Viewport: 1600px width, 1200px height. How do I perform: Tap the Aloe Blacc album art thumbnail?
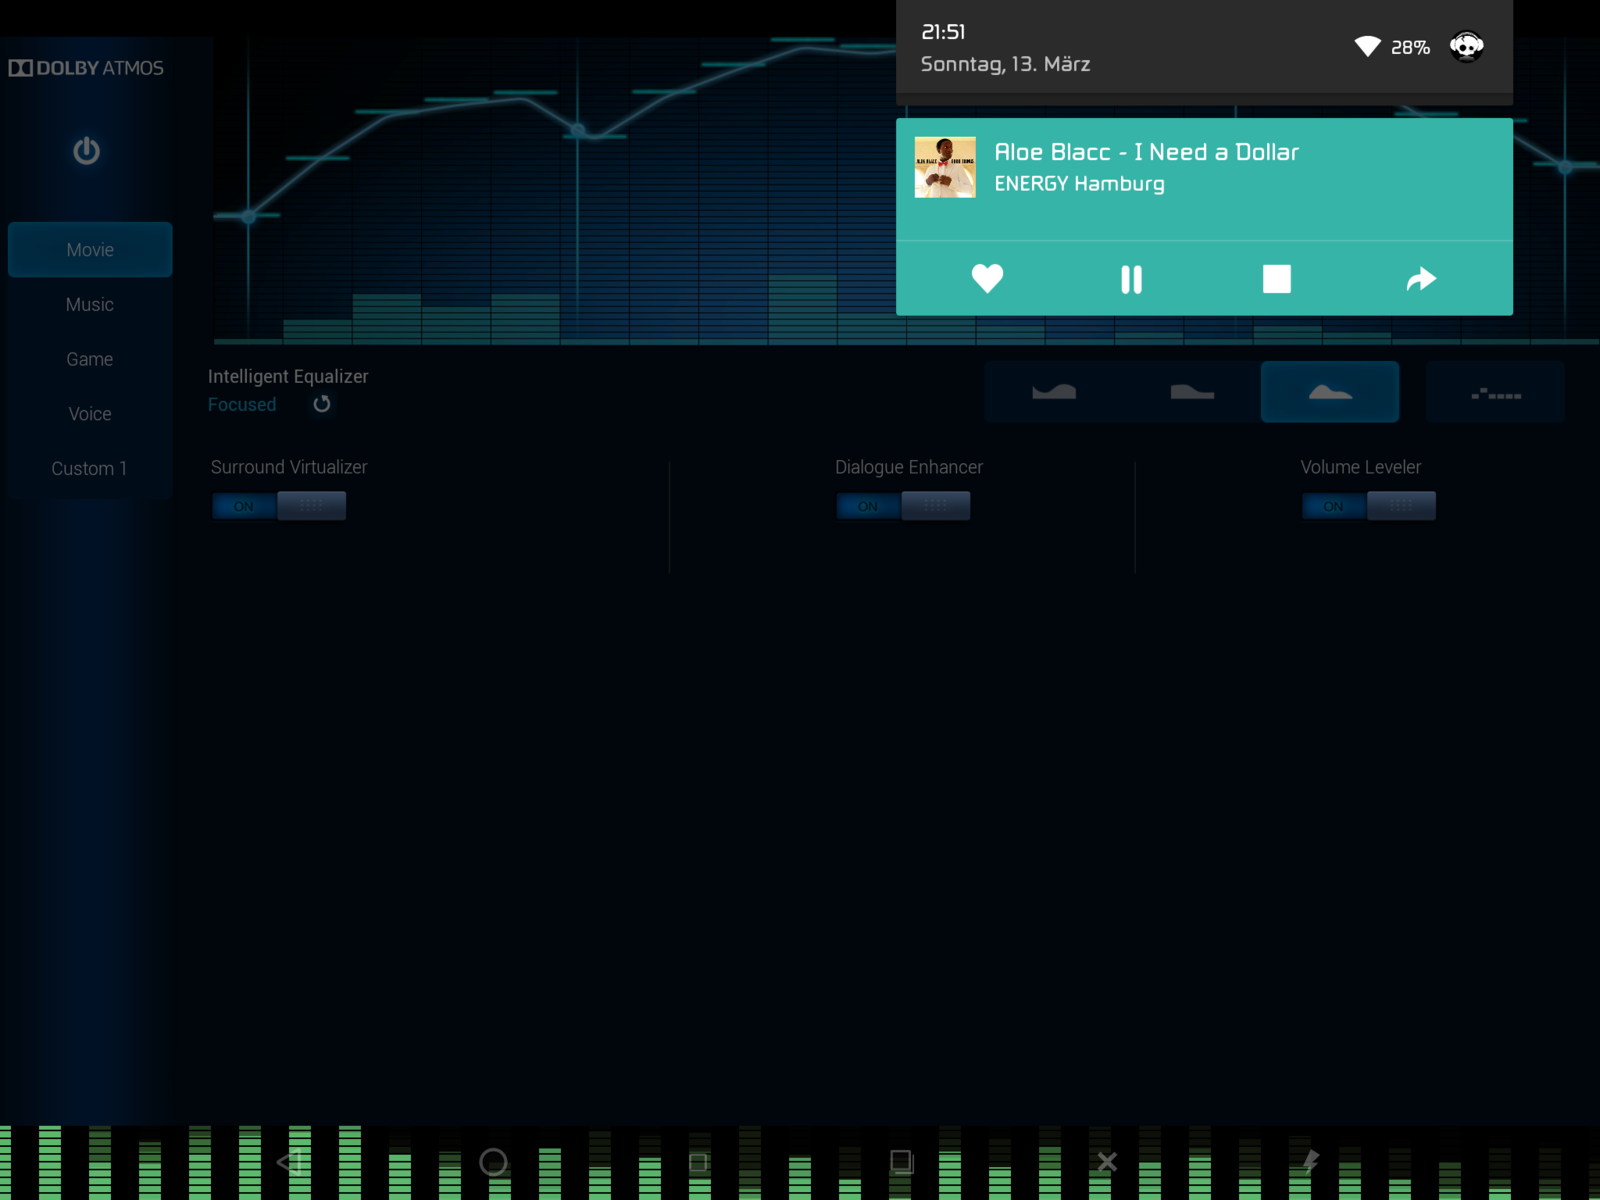point(945,168)
